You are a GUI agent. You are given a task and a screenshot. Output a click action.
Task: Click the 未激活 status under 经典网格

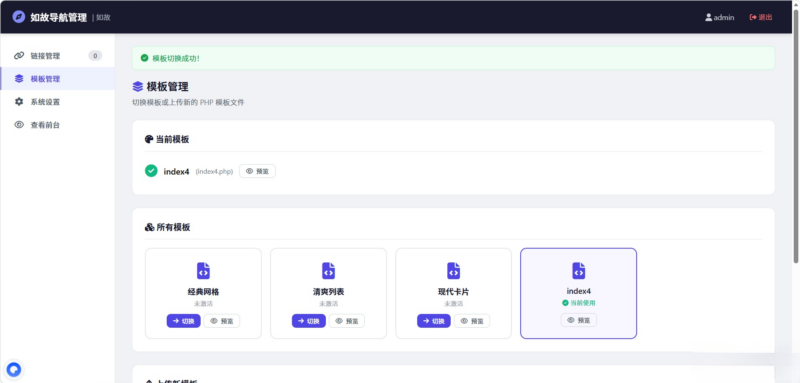203,303
